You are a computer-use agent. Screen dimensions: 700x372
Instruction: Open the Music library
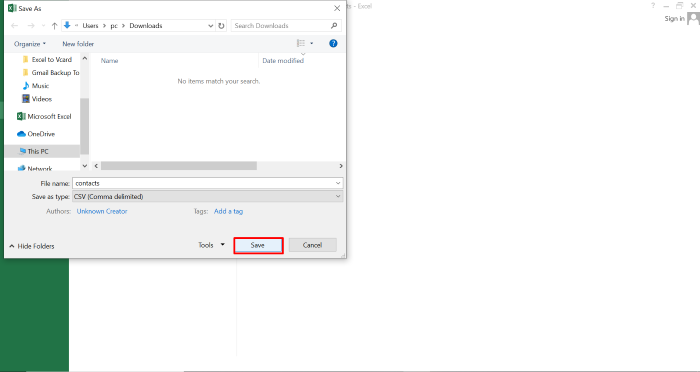click(36, 86)
